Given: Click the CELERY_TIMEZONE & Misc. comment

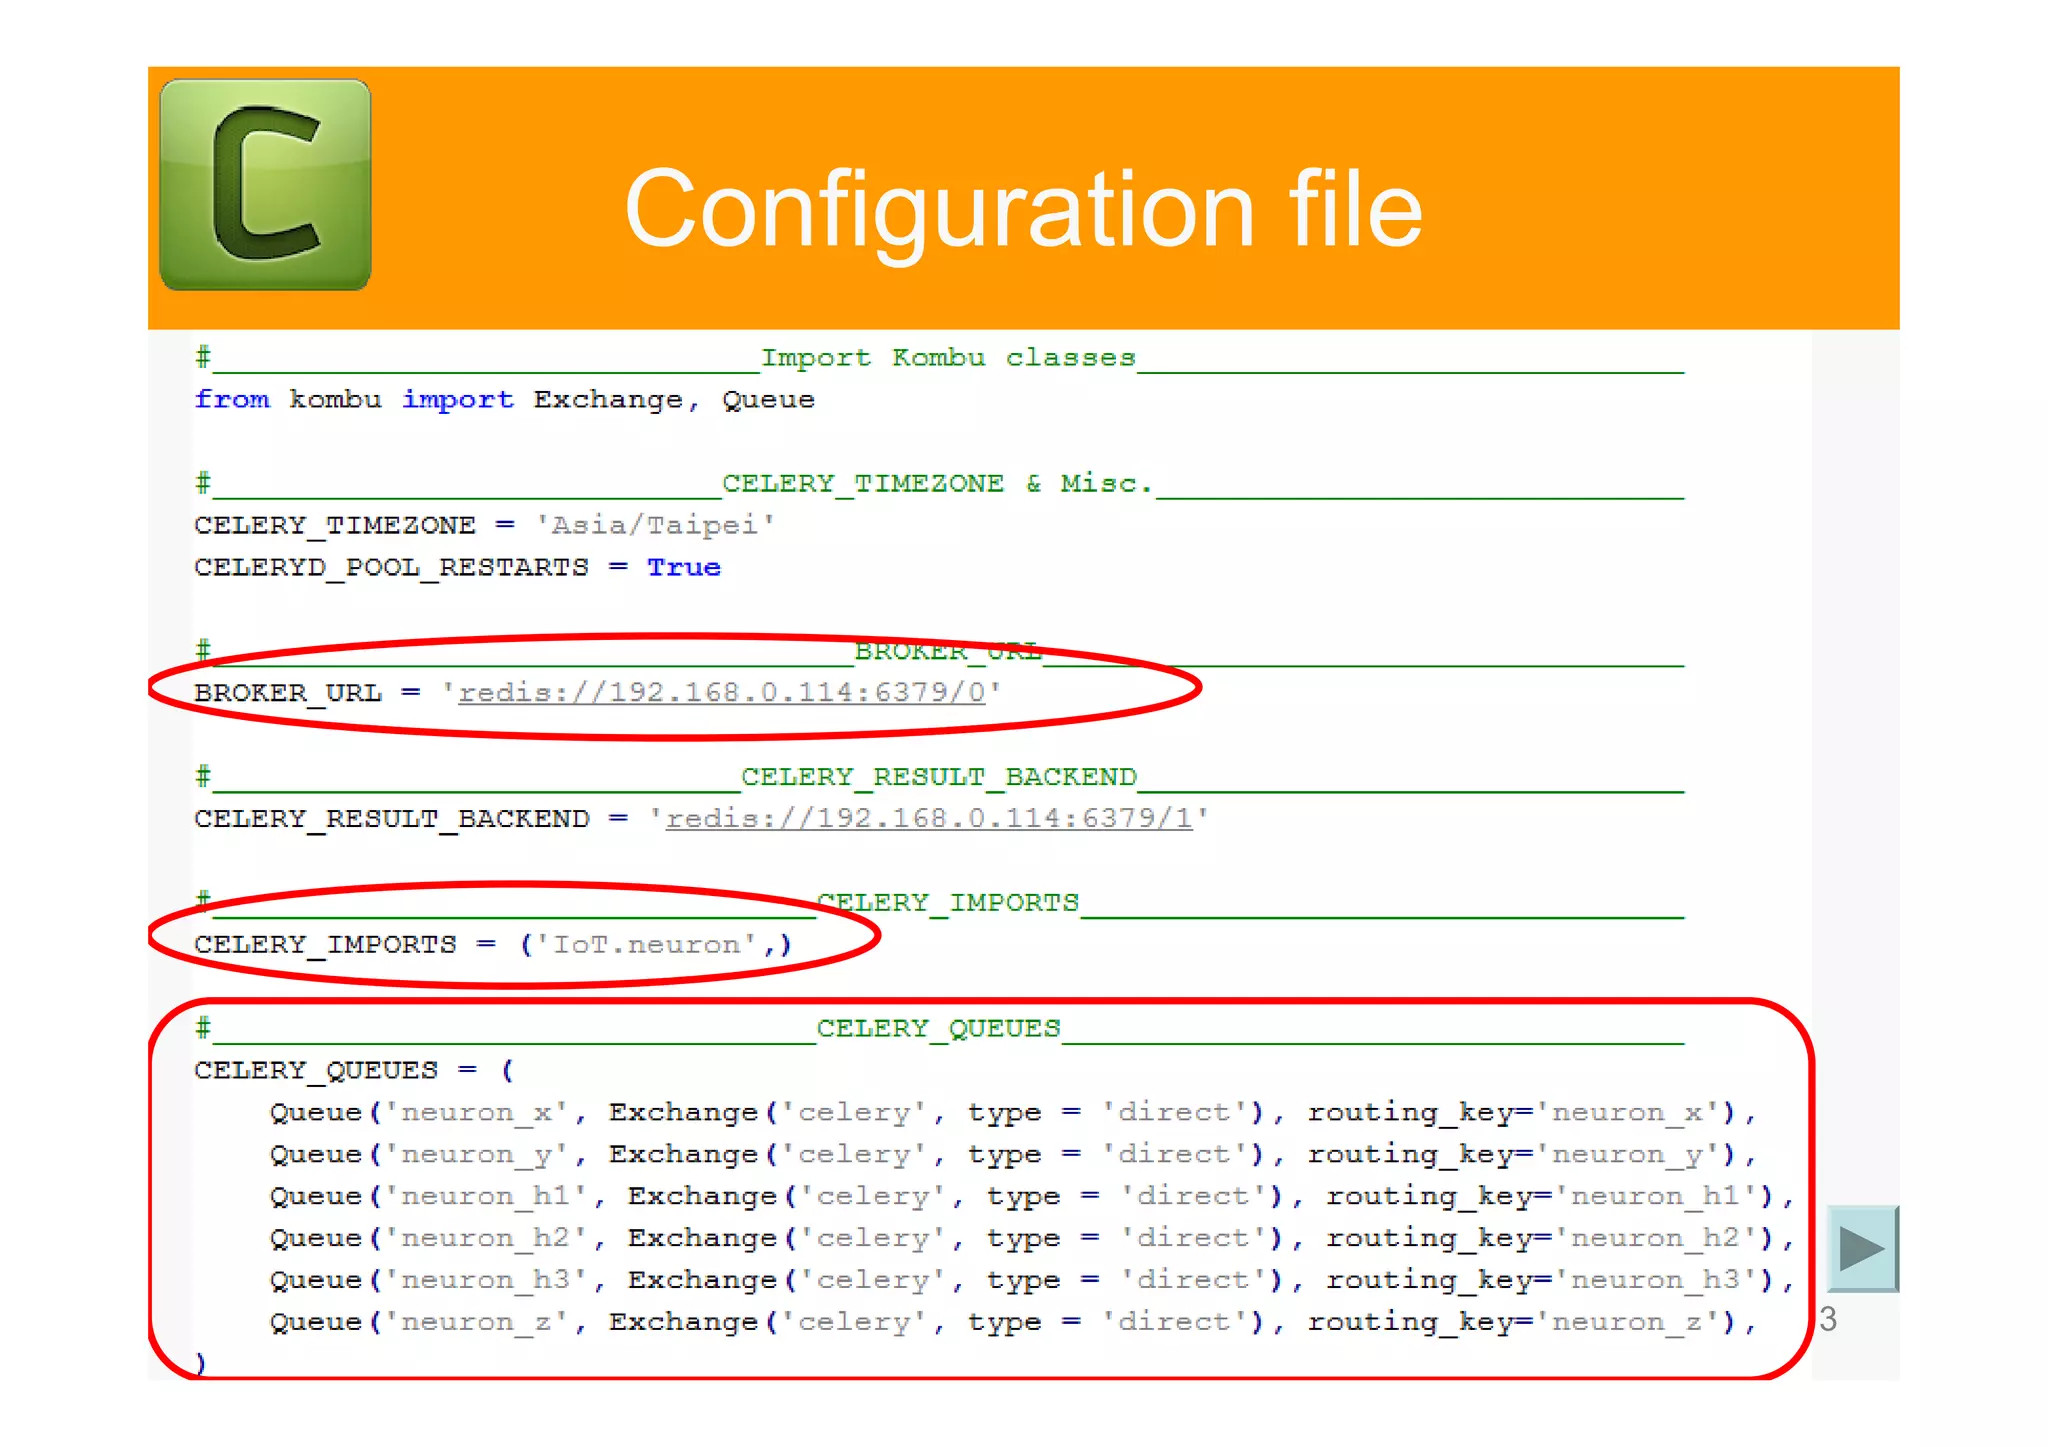Looking at the screenshot, I should [x=936, y=484].
